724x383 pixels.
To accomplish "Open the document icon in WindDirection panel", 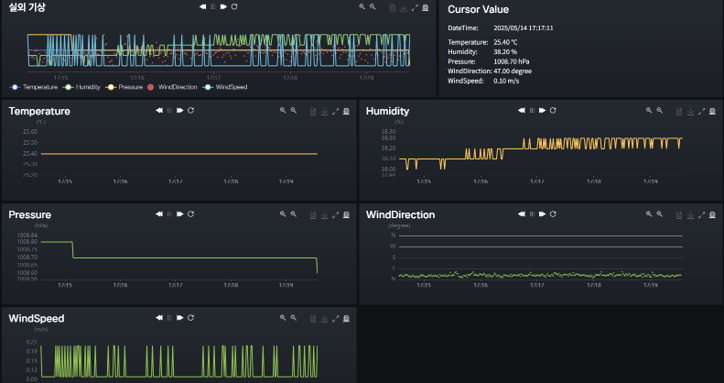I will [x=679, y=215].
